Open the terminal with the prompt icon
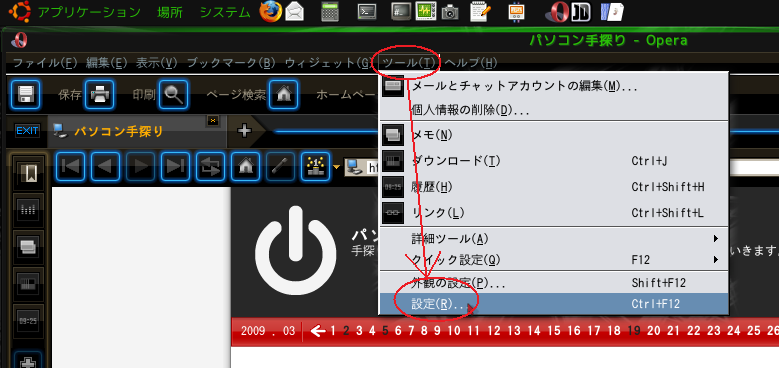The height and width of the screenshot is (368, 779). 367,11
